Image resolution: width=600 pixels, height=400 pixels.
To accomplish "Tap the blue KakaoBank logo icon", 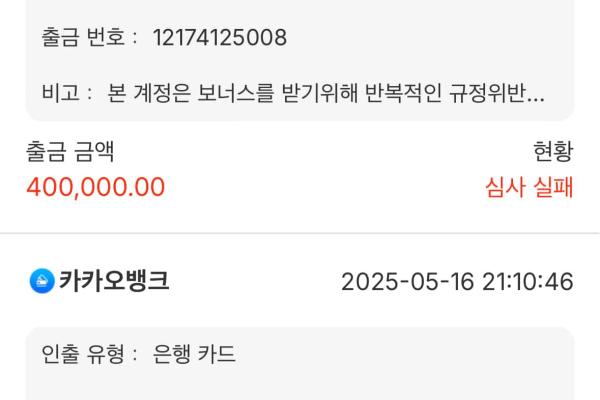I will click(42, 281).
